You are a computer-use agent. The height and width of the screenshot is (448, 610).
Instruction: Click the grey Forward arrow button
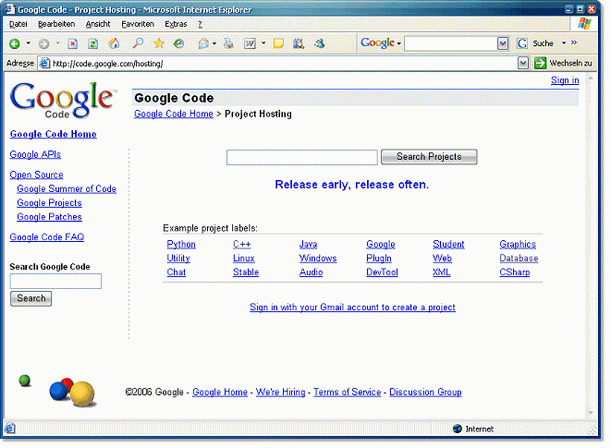coord(44,44)
